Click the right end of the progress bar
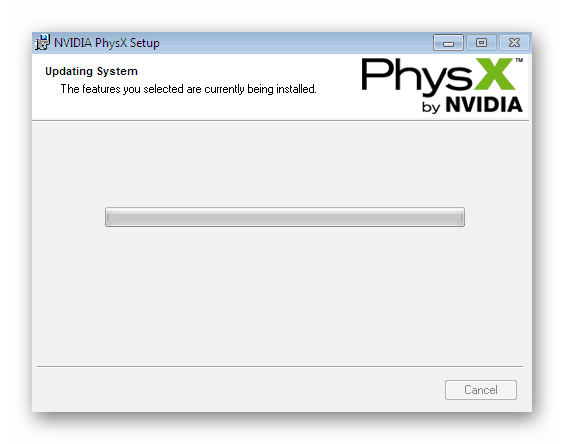The image size is (564, 444). [x=462, y=217]
